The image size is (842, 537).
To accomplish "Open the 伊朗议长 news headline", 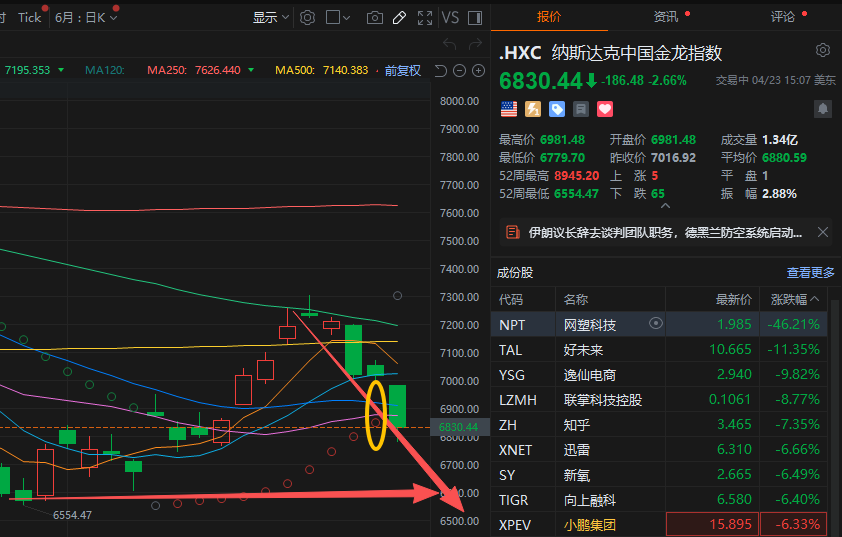I will [x=665, y=233].
